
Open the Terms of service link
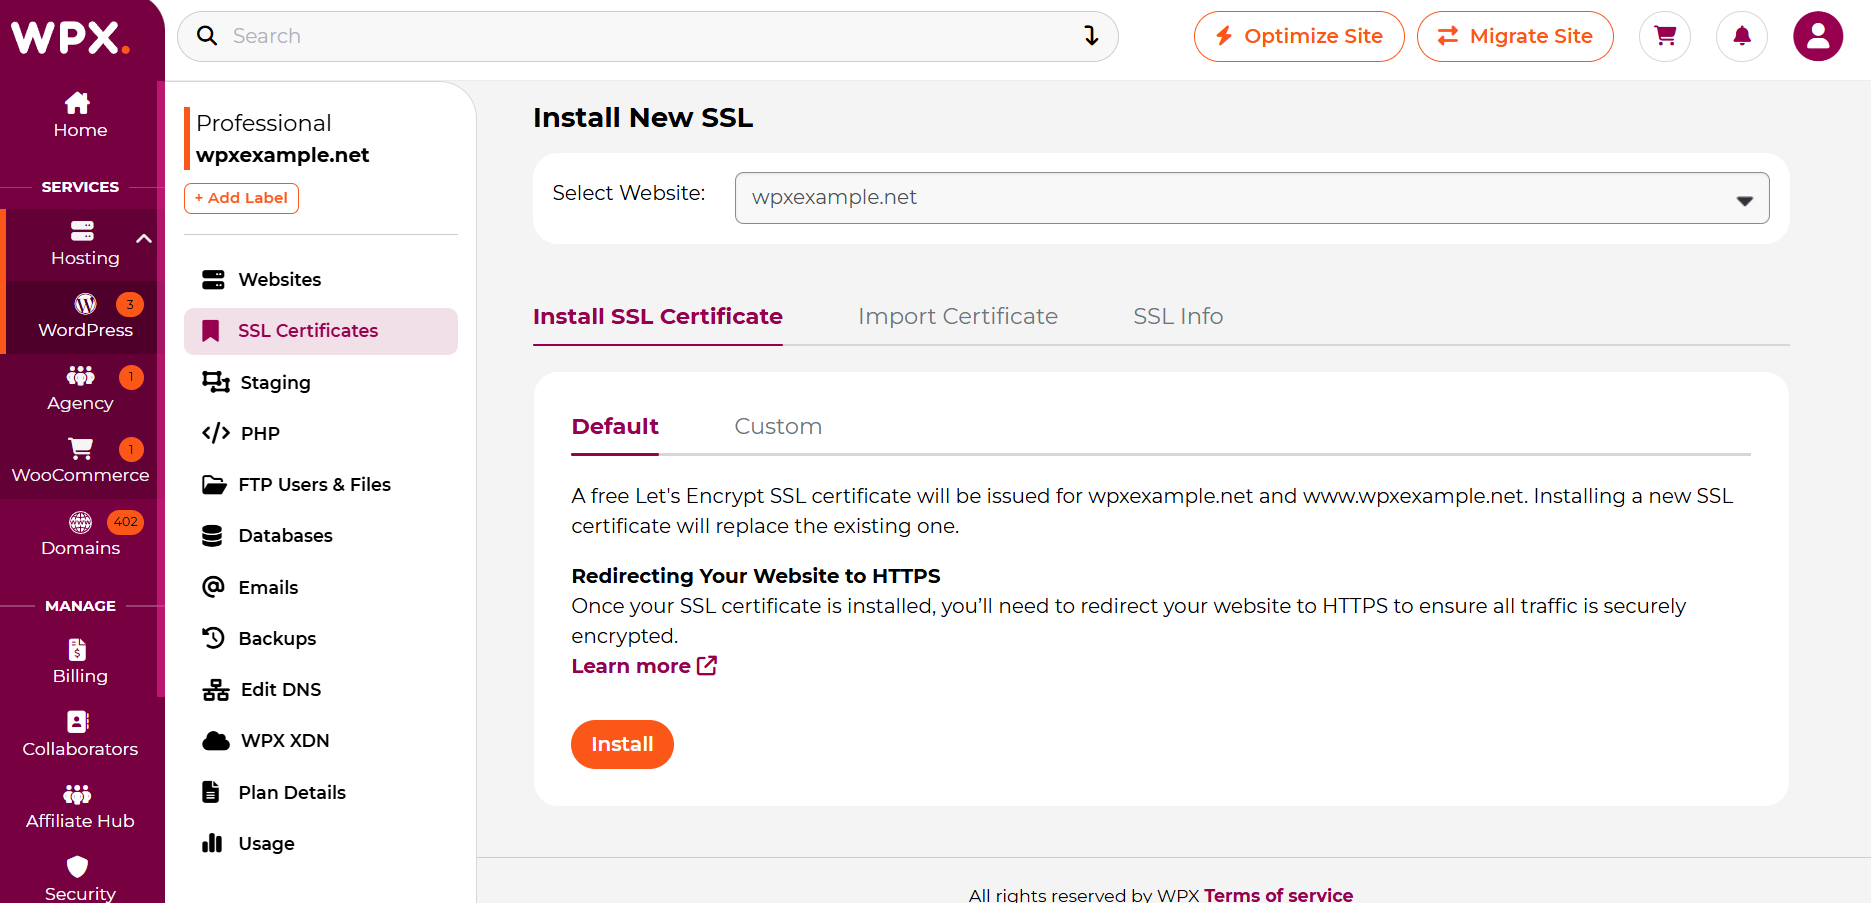[x=1278, y=894]
